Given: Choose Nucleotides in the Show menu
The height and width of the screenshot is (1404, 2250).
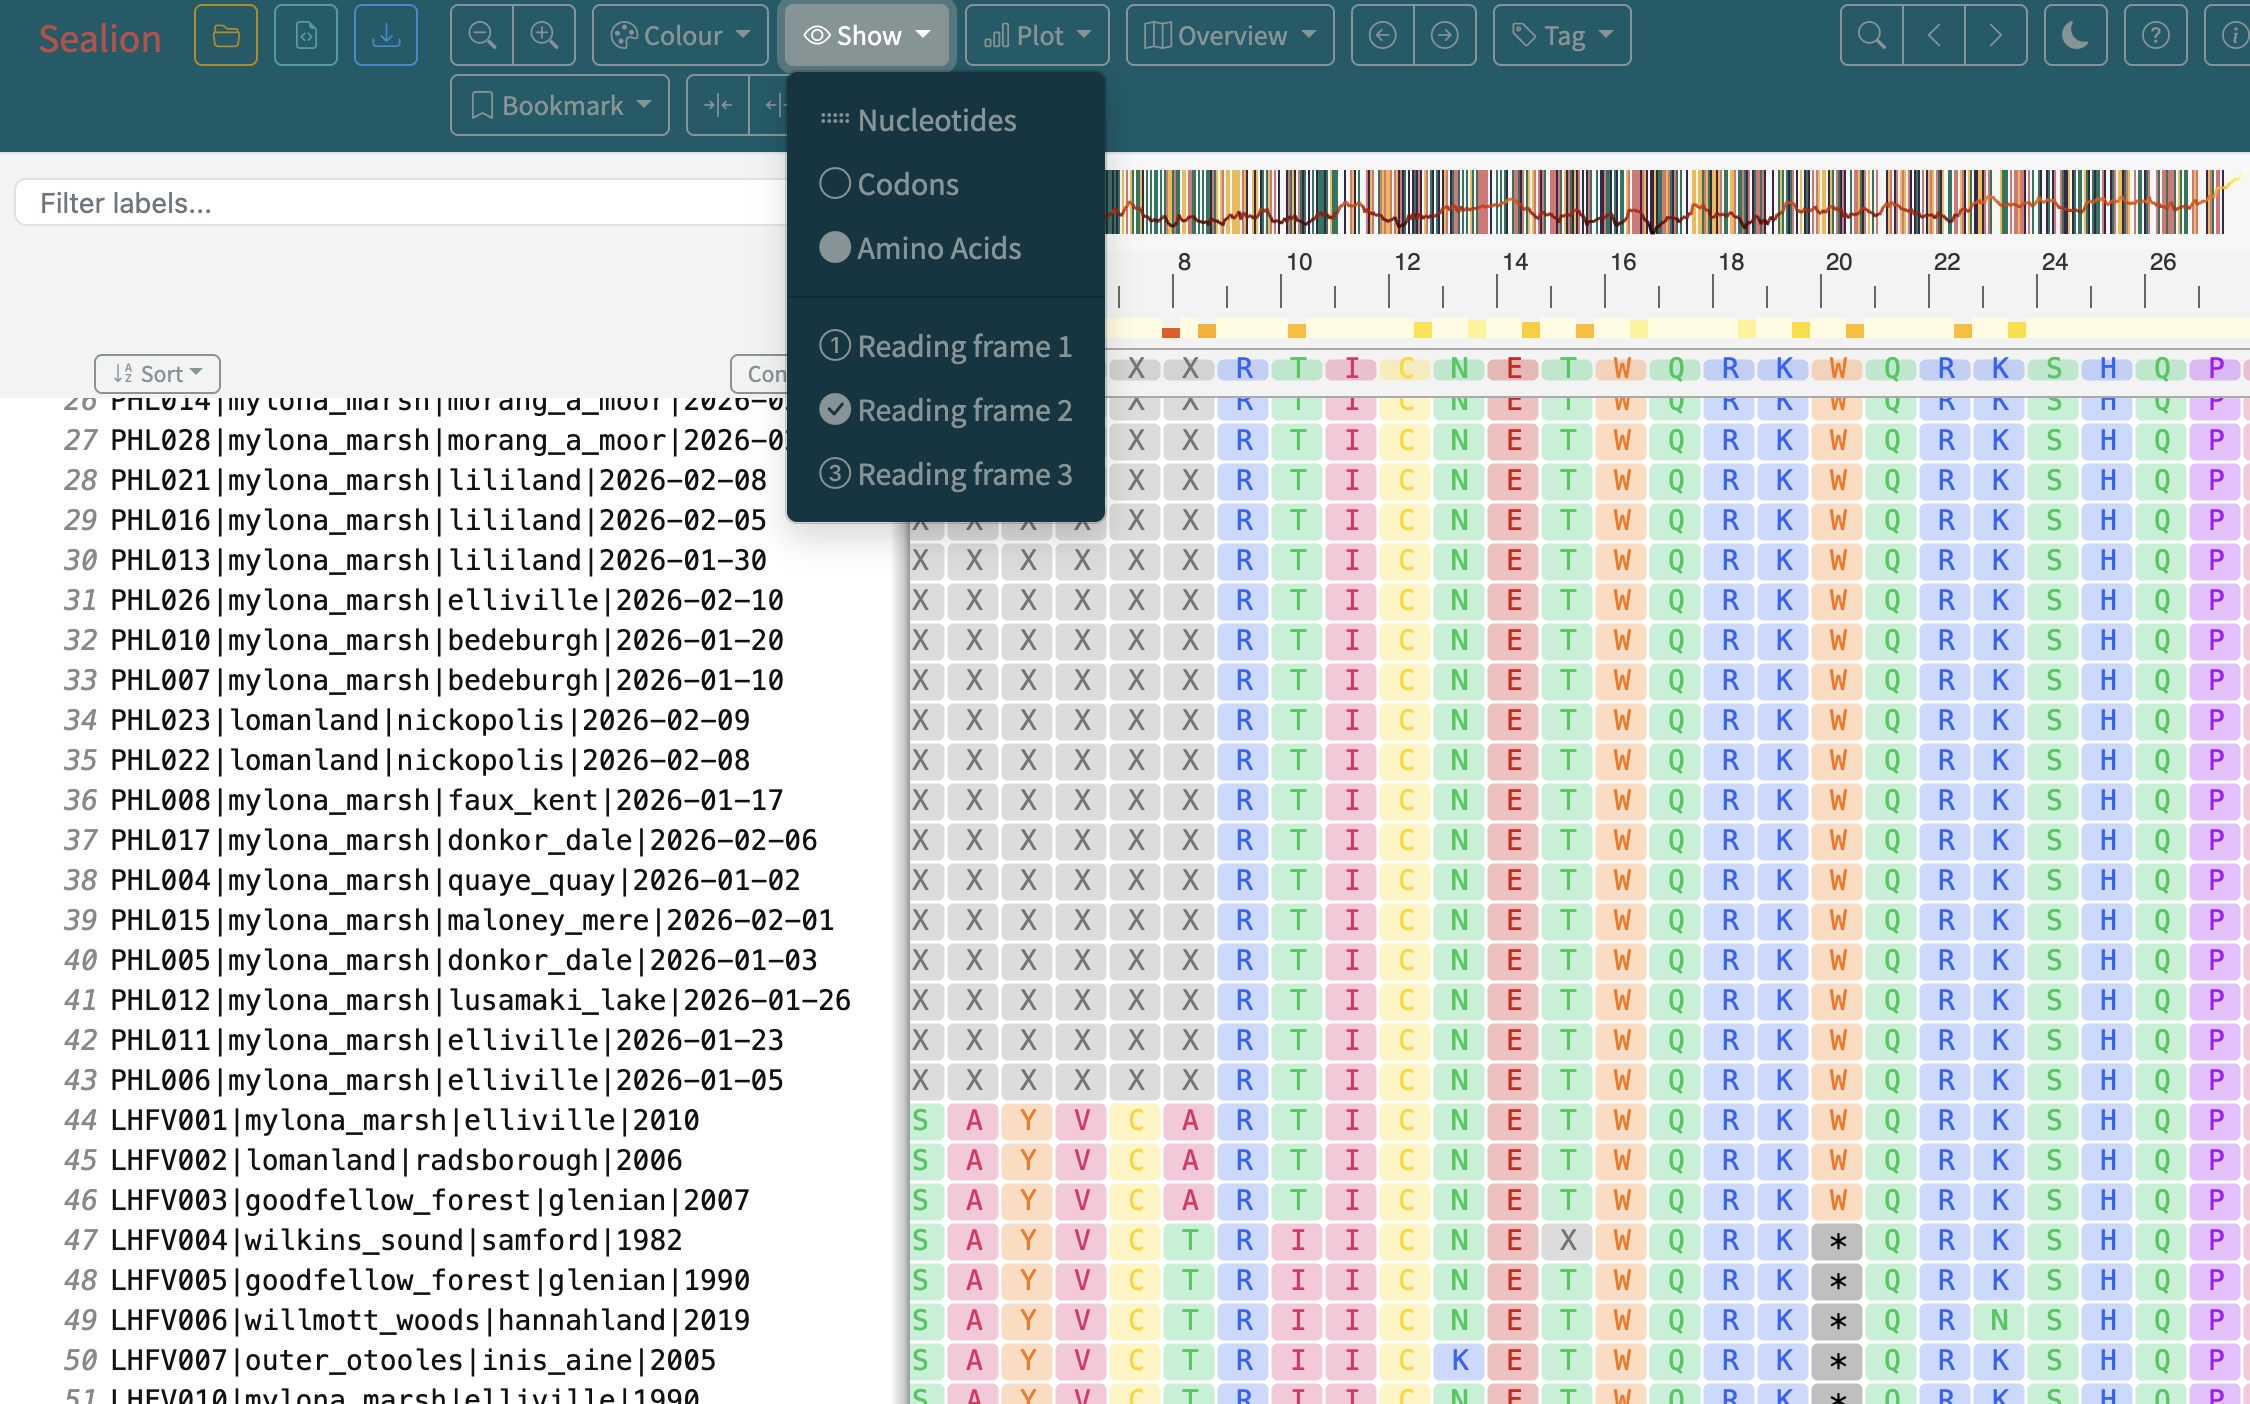Looking at the screenshot, I should (x=936, y=121).
